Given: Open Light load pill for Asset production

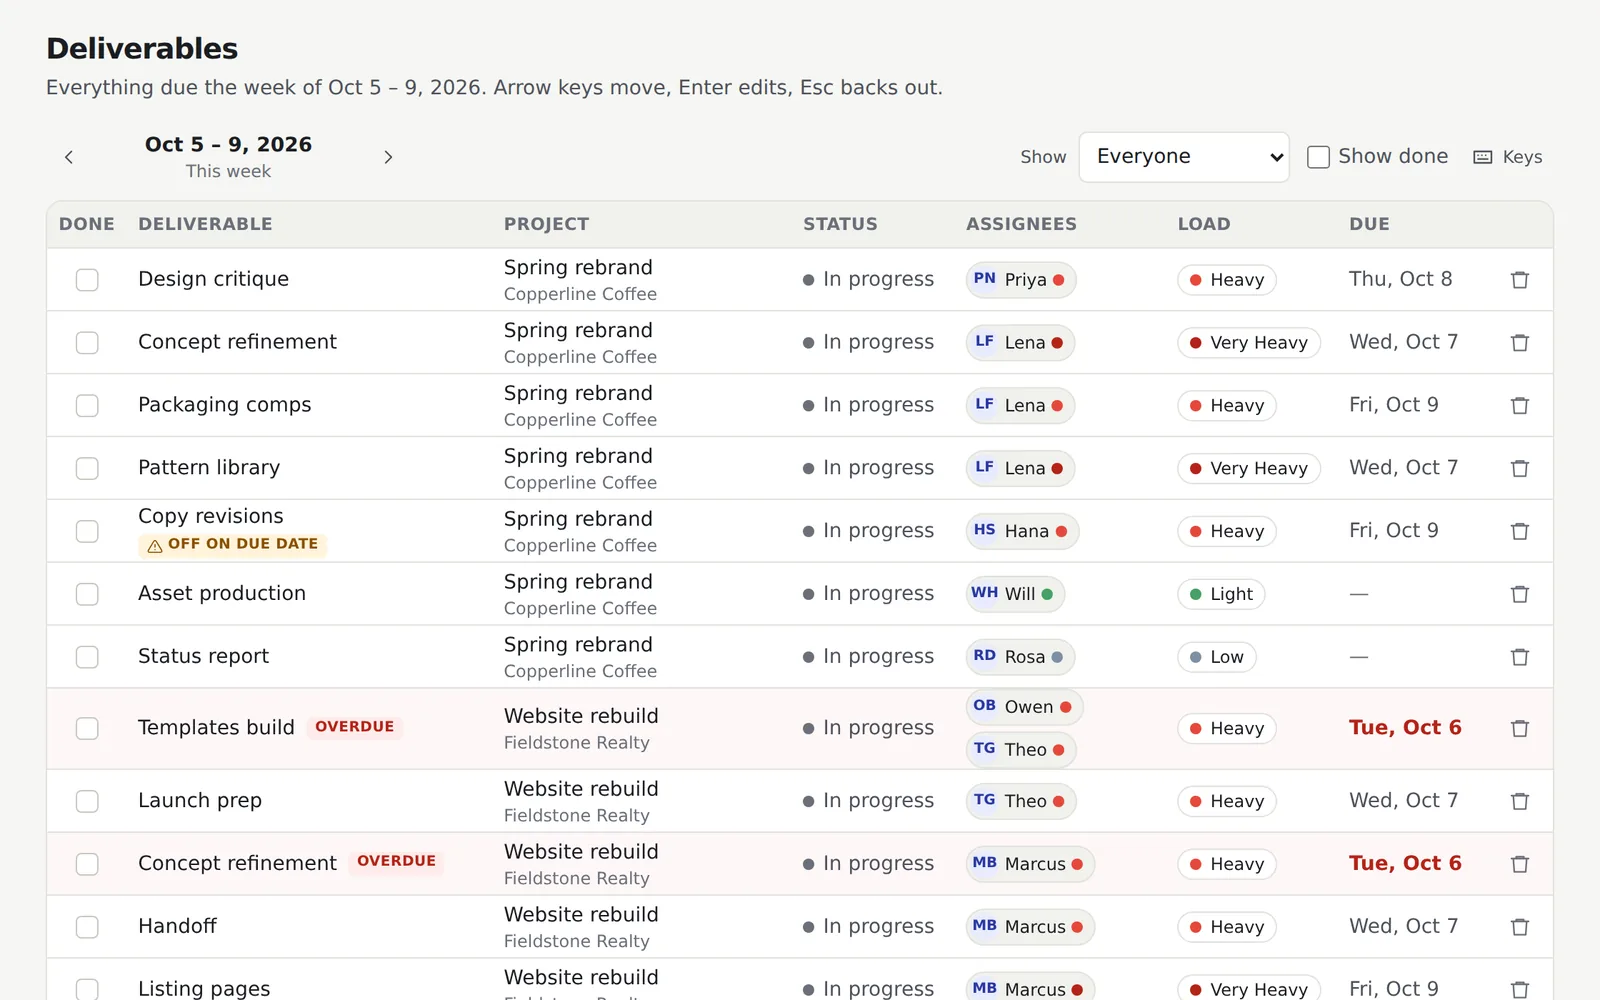Looking at the screenshot, I should pos(1221,595).
